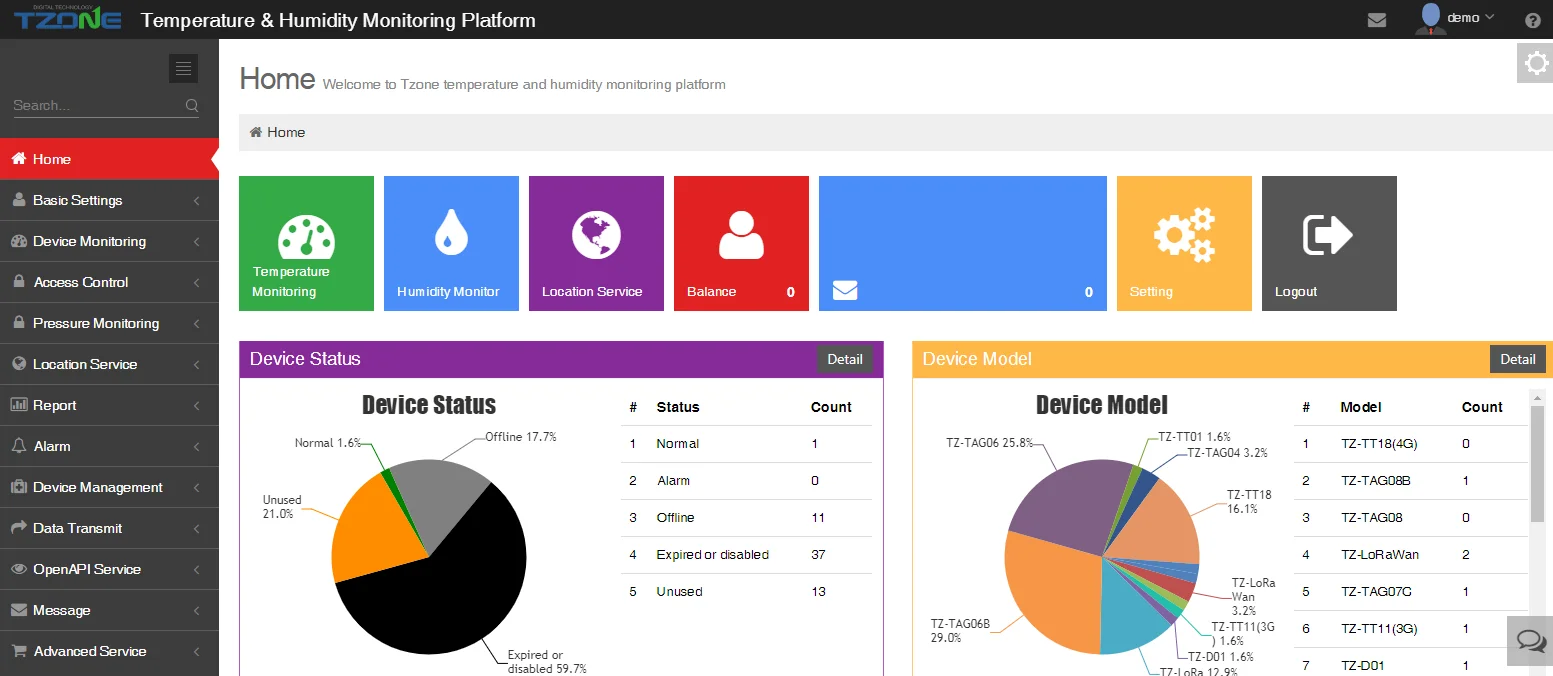Click the OpenAPI Service eye icon
The width and height of the screenshot is (1553, 676).
point(18,569)
